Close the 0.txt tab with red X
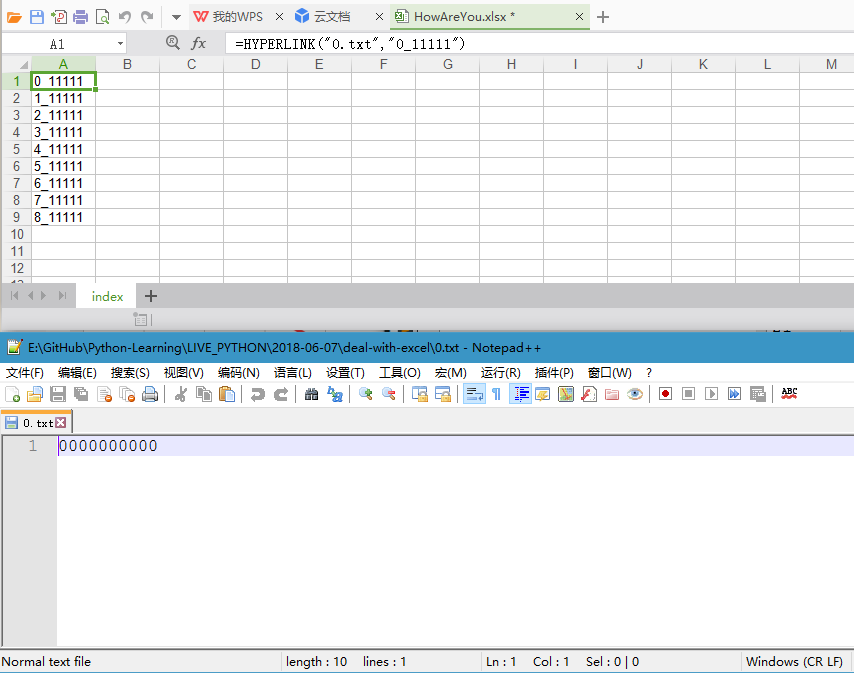This screenshot has width=854, height=673. 60,423
